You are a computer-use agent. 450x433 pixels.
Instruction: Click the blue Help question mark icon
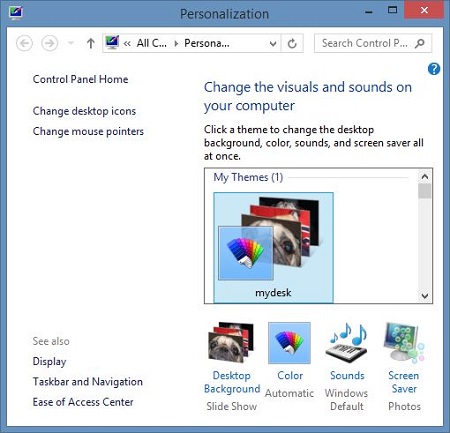[x=434, y=69]
